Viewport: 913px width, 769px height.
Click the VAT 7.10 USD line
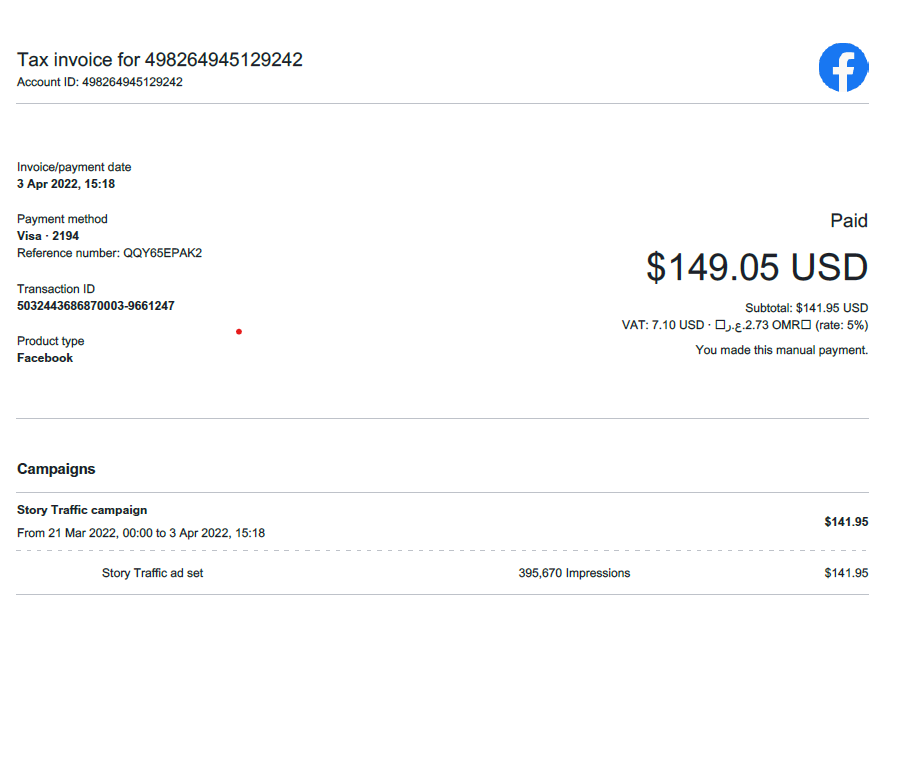click(744, 325)
